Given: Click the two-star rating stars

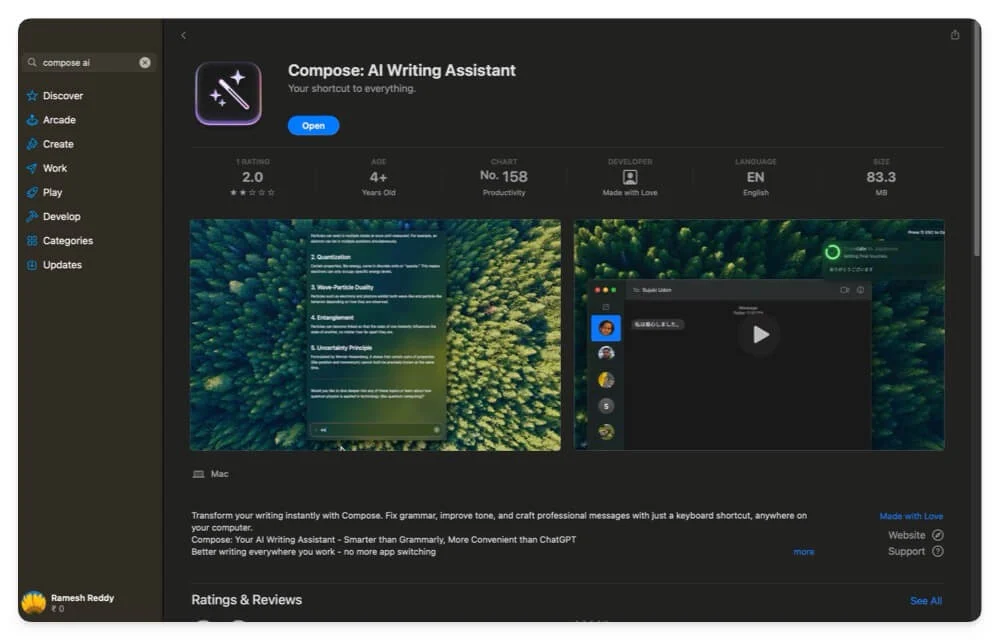Looking at the screenshot, I should (x=252, y=193).
